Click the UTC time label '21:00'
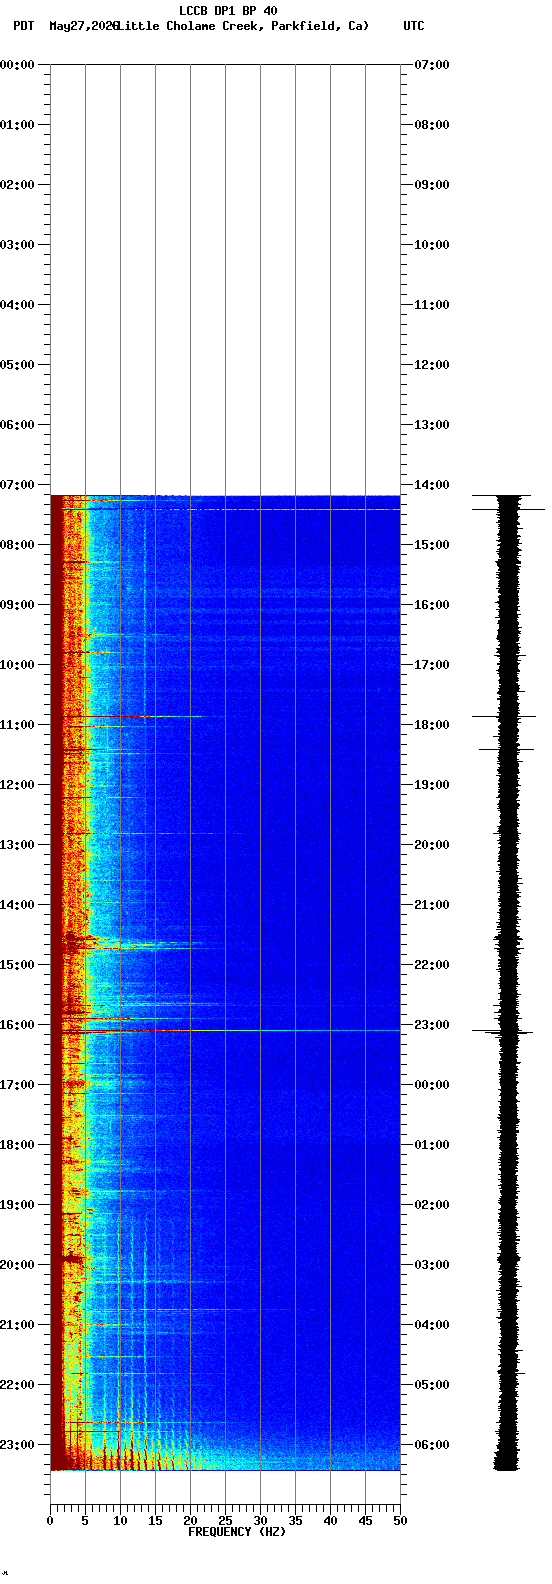This screenshot has height=1584, width=552. [x=432, y=905]
